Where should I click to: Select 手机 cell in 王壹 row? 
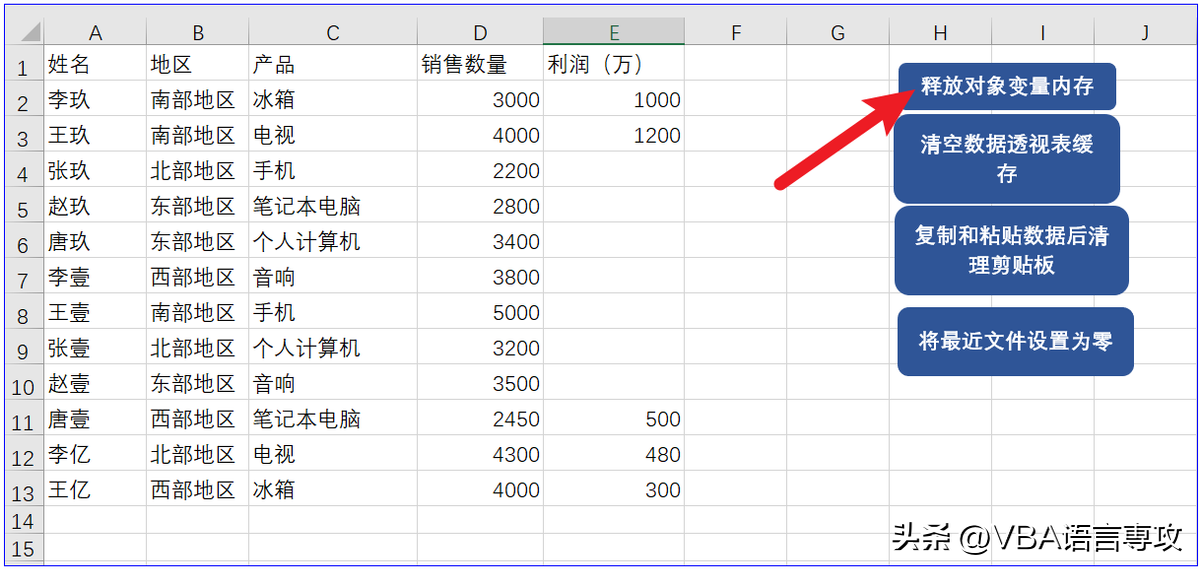click(333, 313)
